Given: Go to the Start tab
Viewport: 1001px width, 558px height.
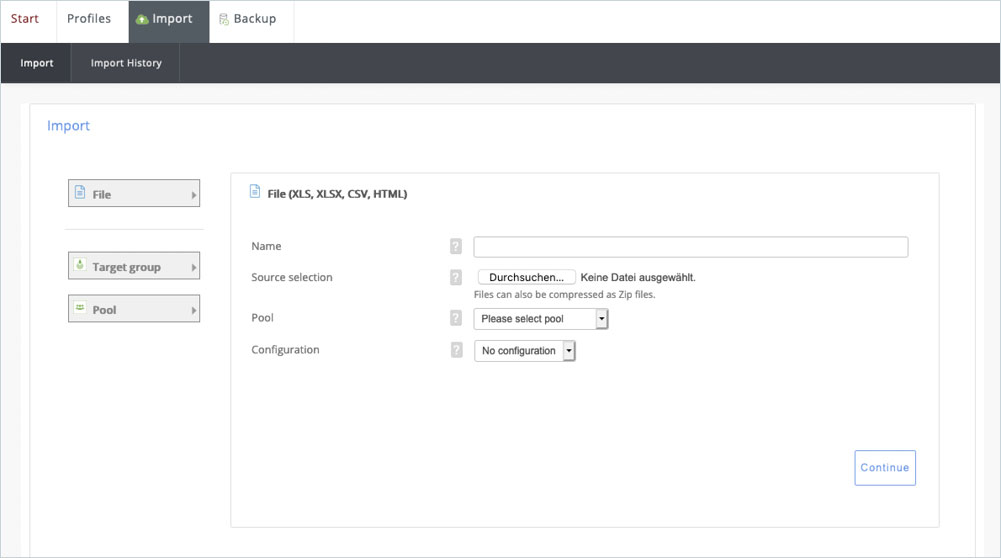Looking at the screenshot, I should pyautogui.click(x=25, y=19).
